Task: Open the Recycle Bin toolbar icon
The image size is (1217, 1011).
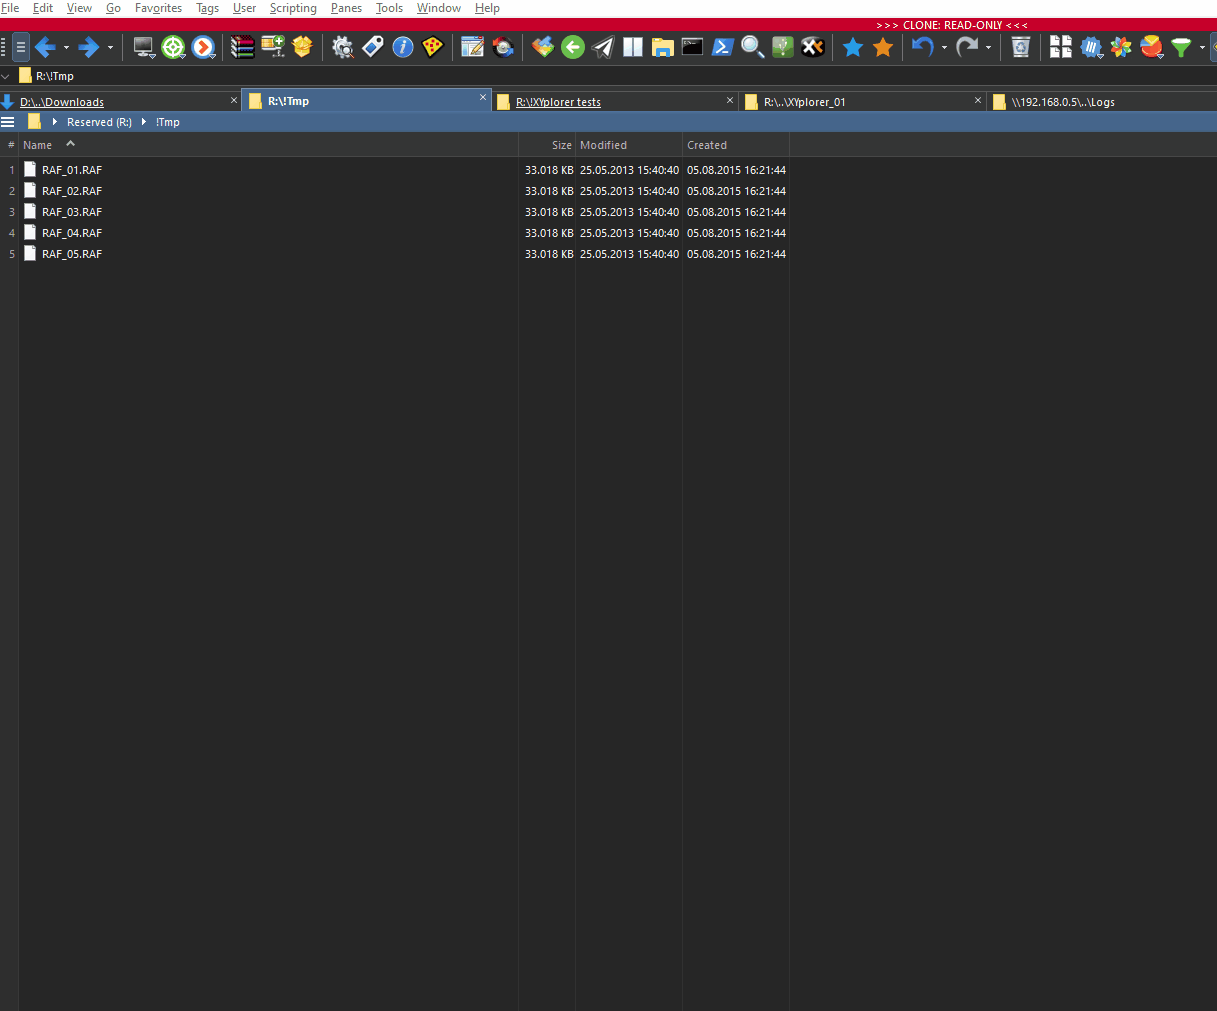Action: click(x=1021, y=47)
